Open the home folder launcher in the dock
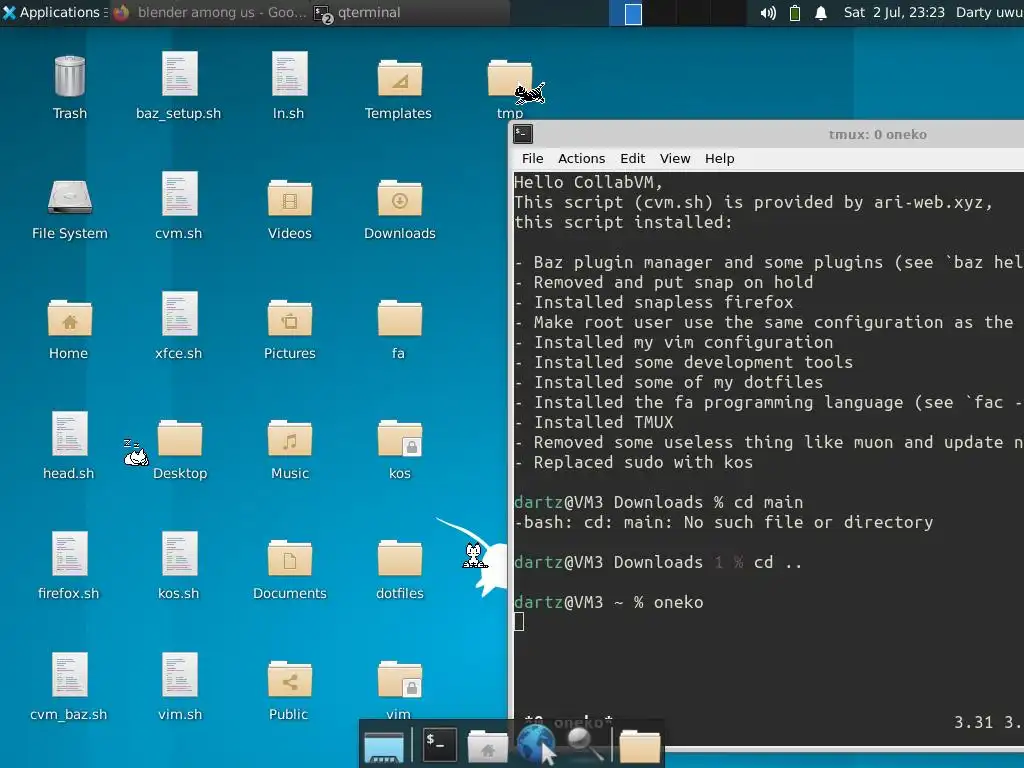The height and width of the screenshot is (768, 1024). click(487, 746)
